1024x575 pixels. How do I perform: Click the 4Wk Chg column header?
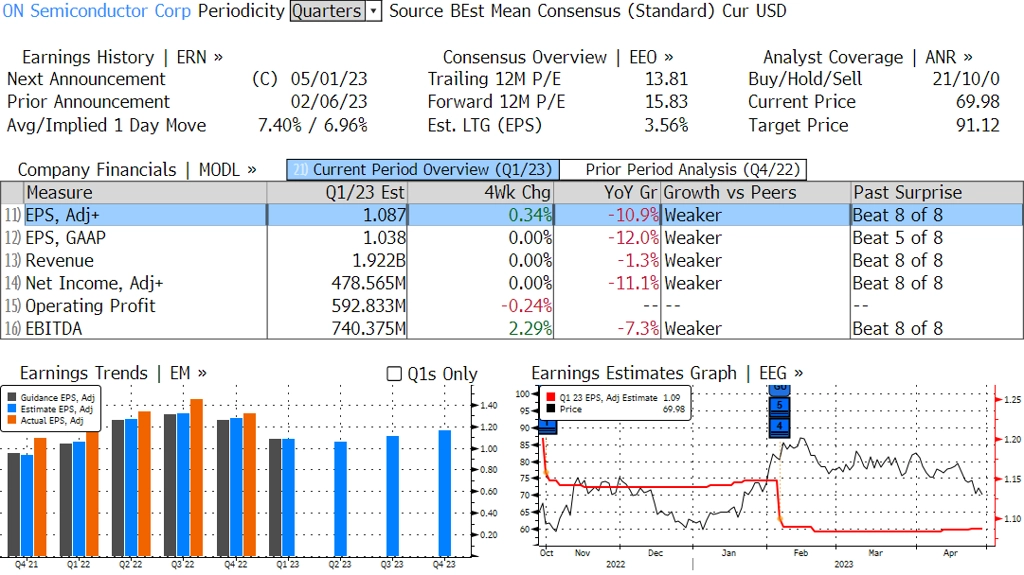481,193
